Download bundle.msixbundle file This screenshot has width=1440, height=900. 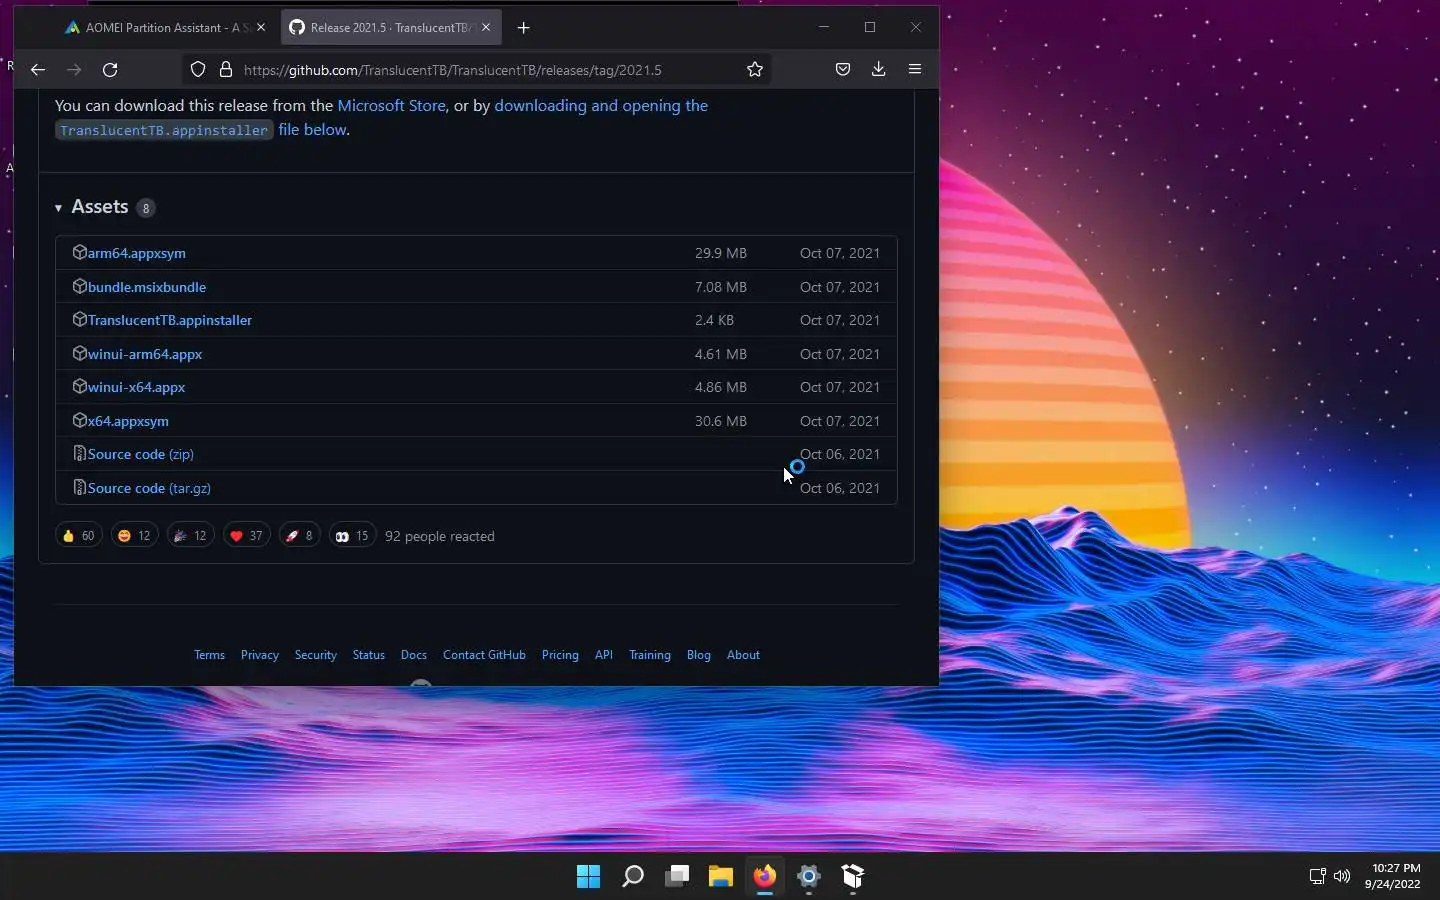coord(146,287)
